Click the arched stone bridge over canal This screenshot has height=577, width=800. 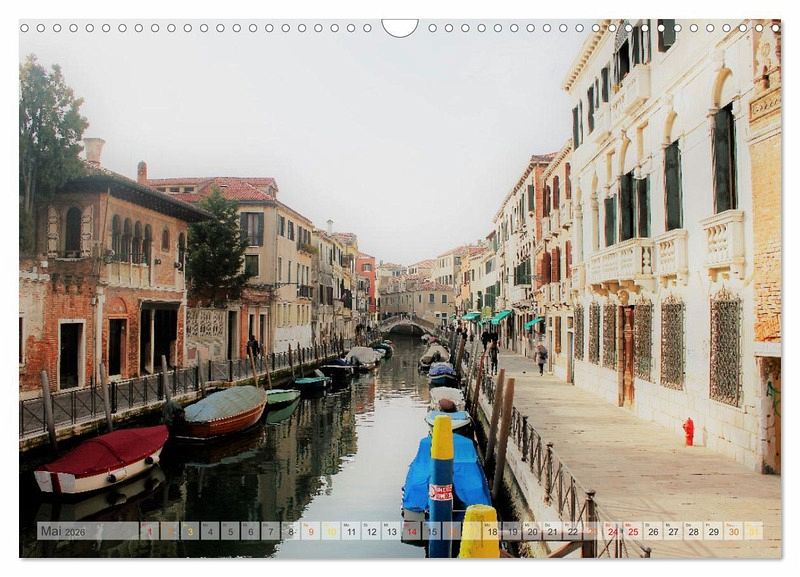coord(406,325)
